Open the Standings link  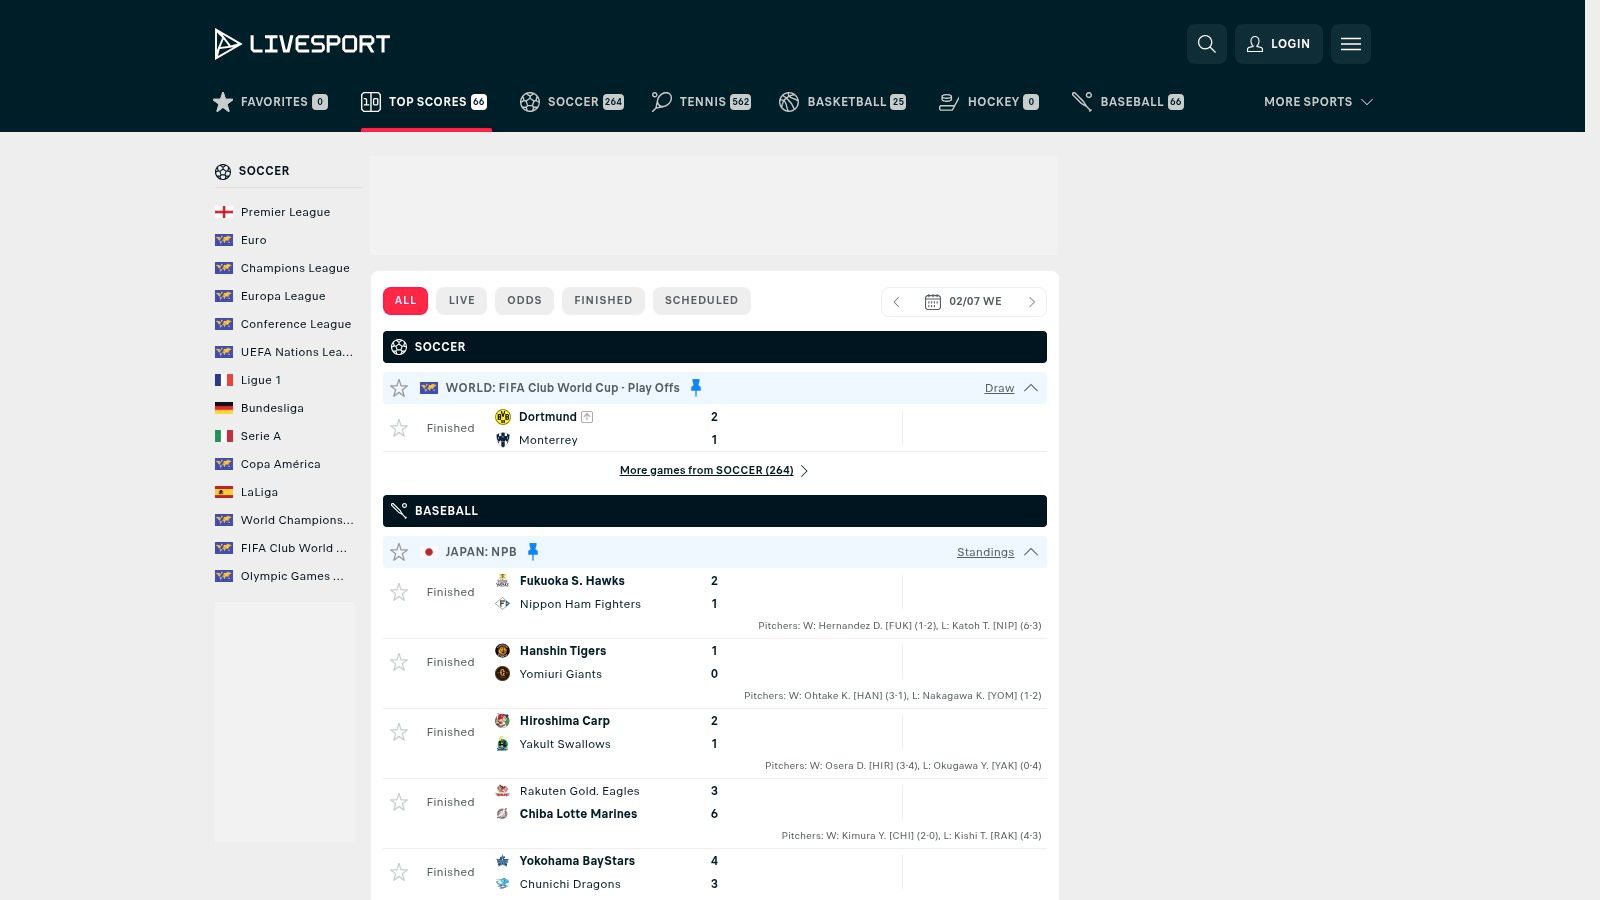(x=984, y=551)
